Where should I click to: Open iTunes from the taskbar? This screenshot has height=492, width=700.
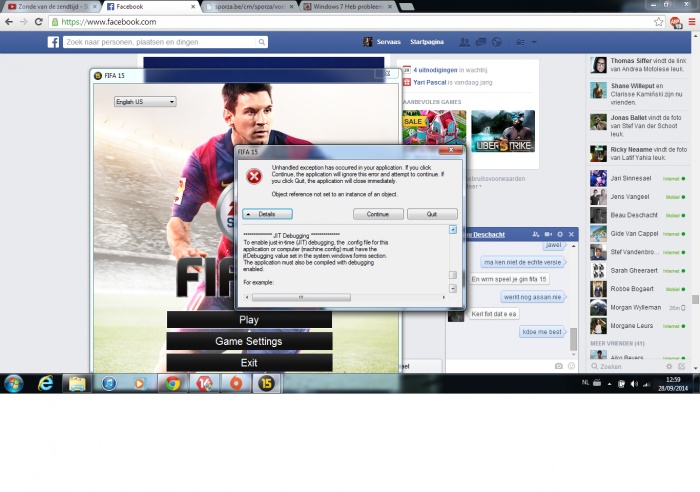109,384
